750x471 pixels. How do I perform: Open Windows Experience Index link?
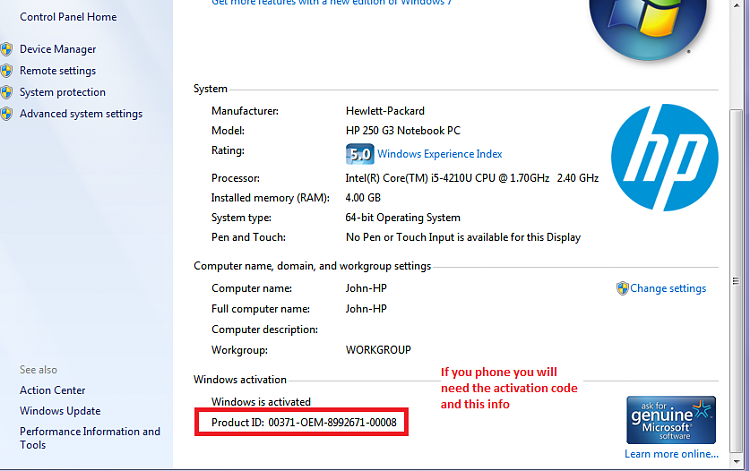[x=440, y=154]
